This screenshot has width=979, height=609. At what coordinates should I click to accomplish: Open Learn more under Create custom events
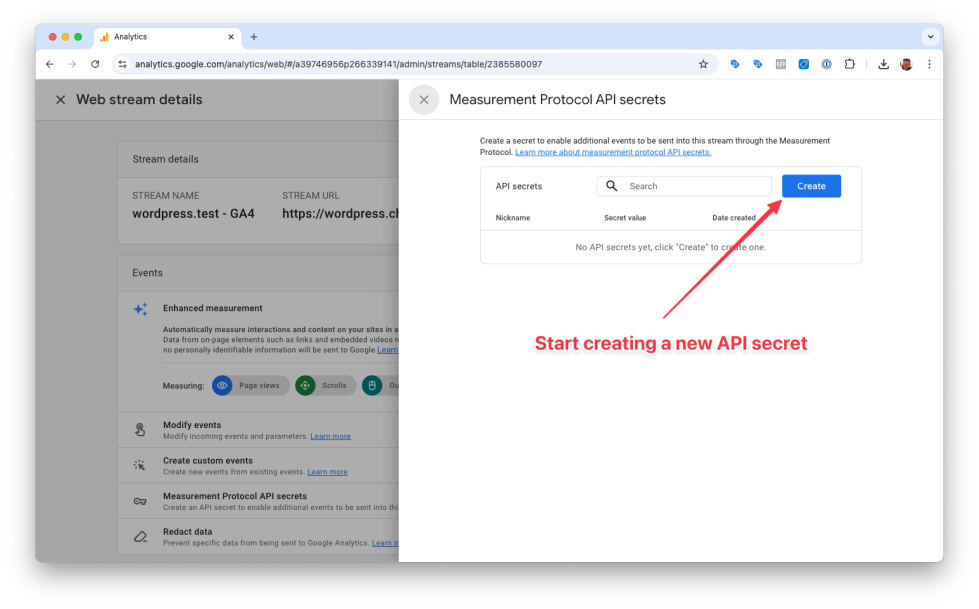click(x=327, y=472)
